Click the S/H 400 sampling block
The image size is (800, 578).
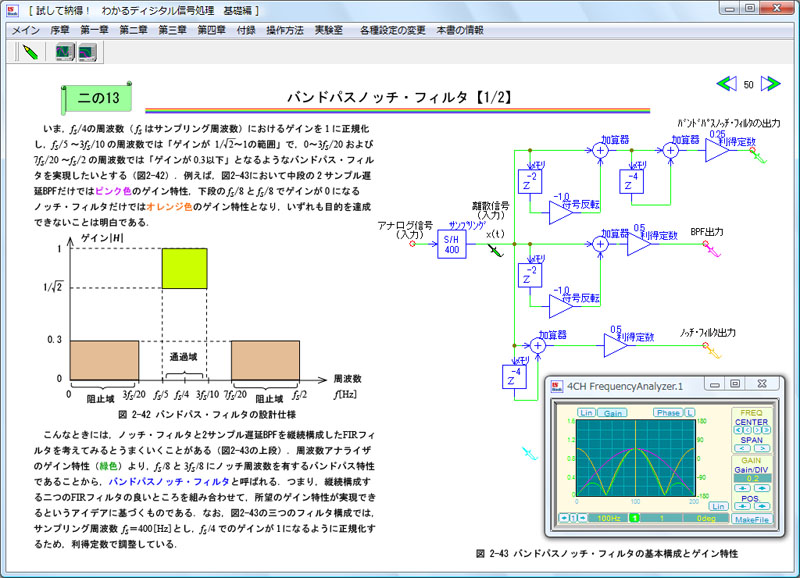[453, 243]
